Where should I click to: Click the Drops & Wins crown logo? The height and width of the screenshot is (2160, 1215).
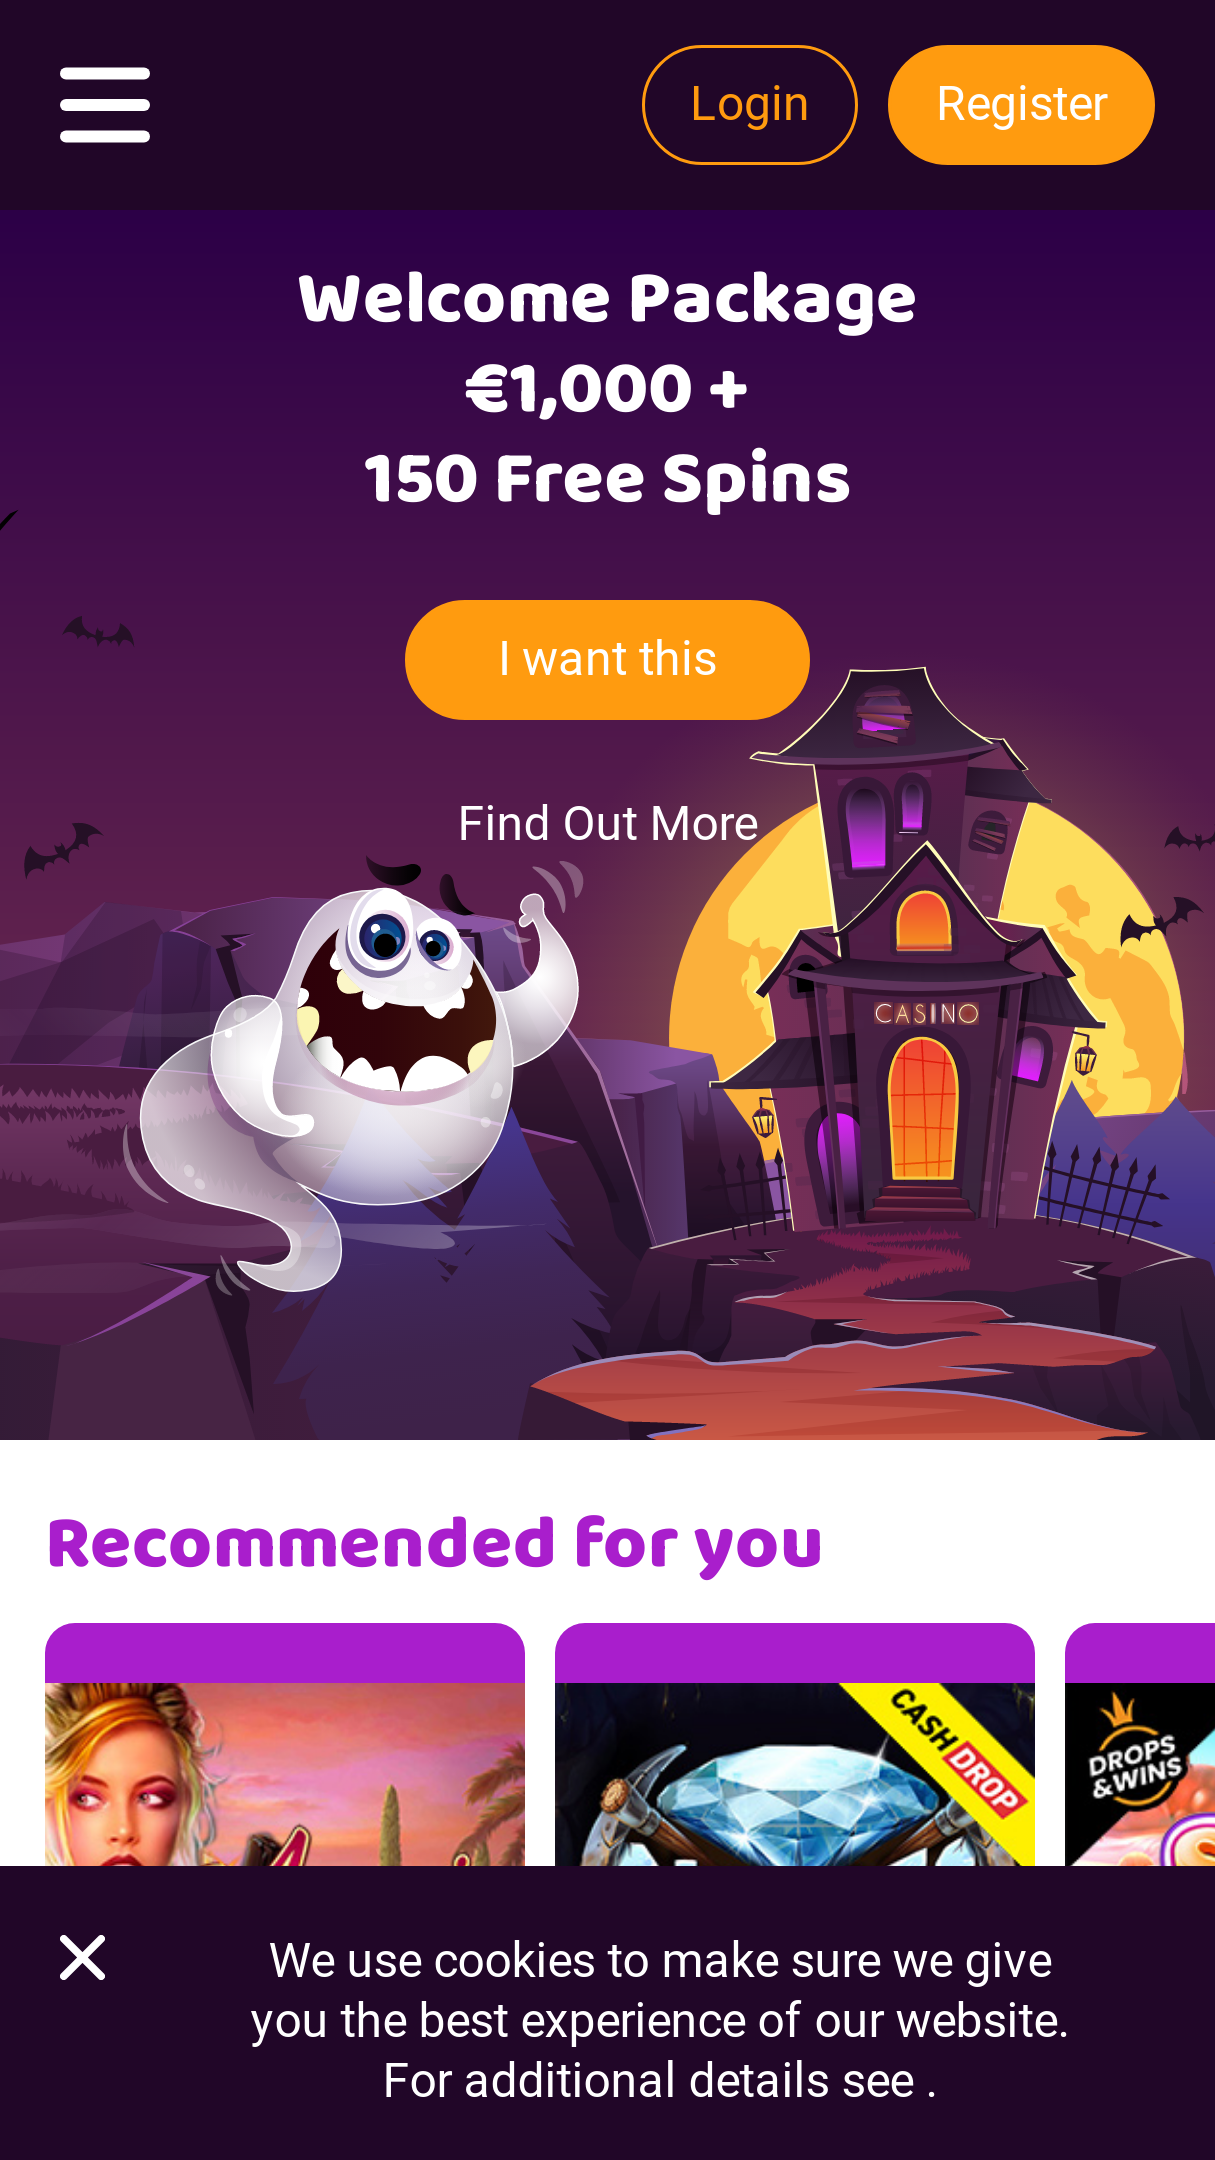1134,1750
